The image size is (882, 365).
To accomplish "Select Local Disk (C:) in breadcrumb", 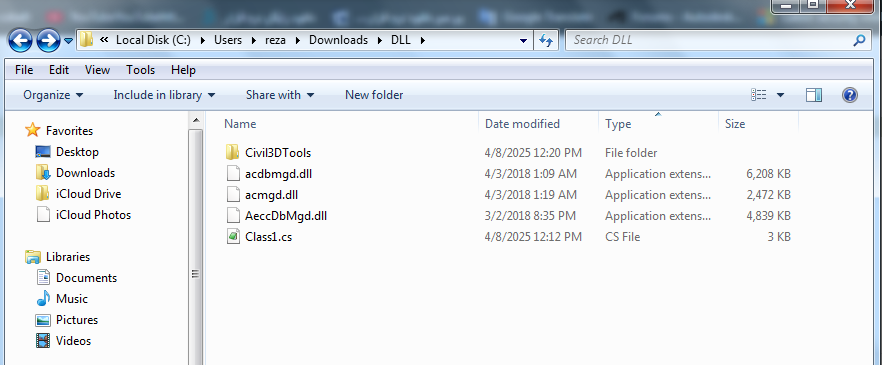I will [154, 40].
